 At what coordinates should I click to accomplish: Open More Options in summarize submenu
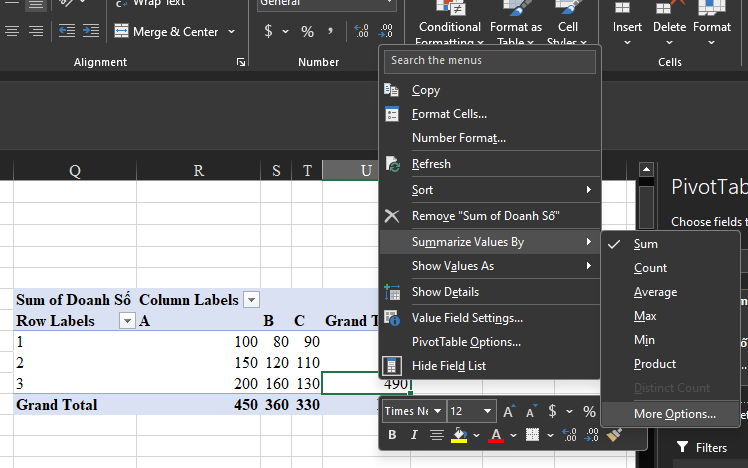674,414
